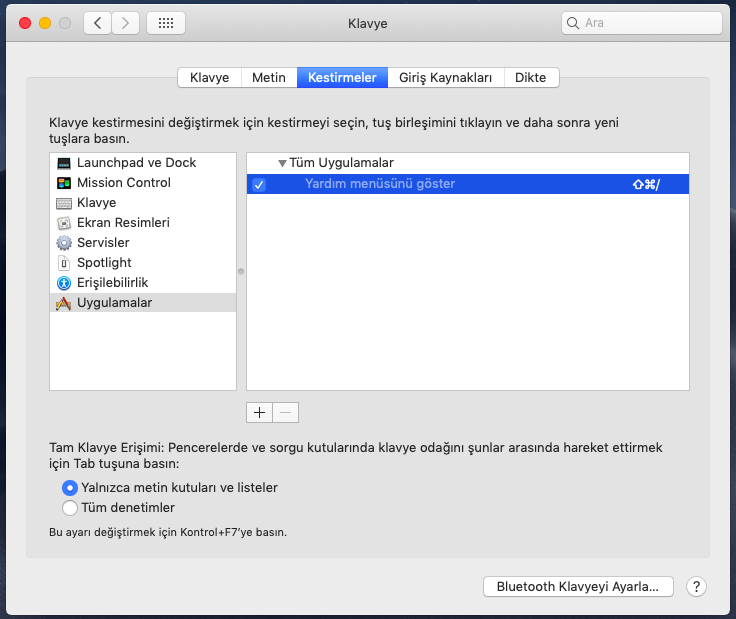The image size is (736, 619).
Task: Open the Dikte tab
Action: [530, 77]
